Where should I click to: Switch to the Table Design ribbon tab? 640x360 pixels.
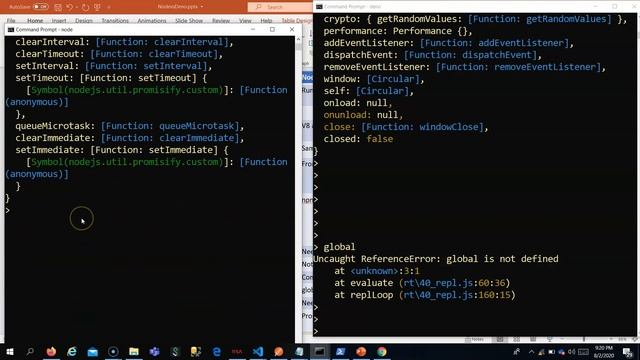297,20
